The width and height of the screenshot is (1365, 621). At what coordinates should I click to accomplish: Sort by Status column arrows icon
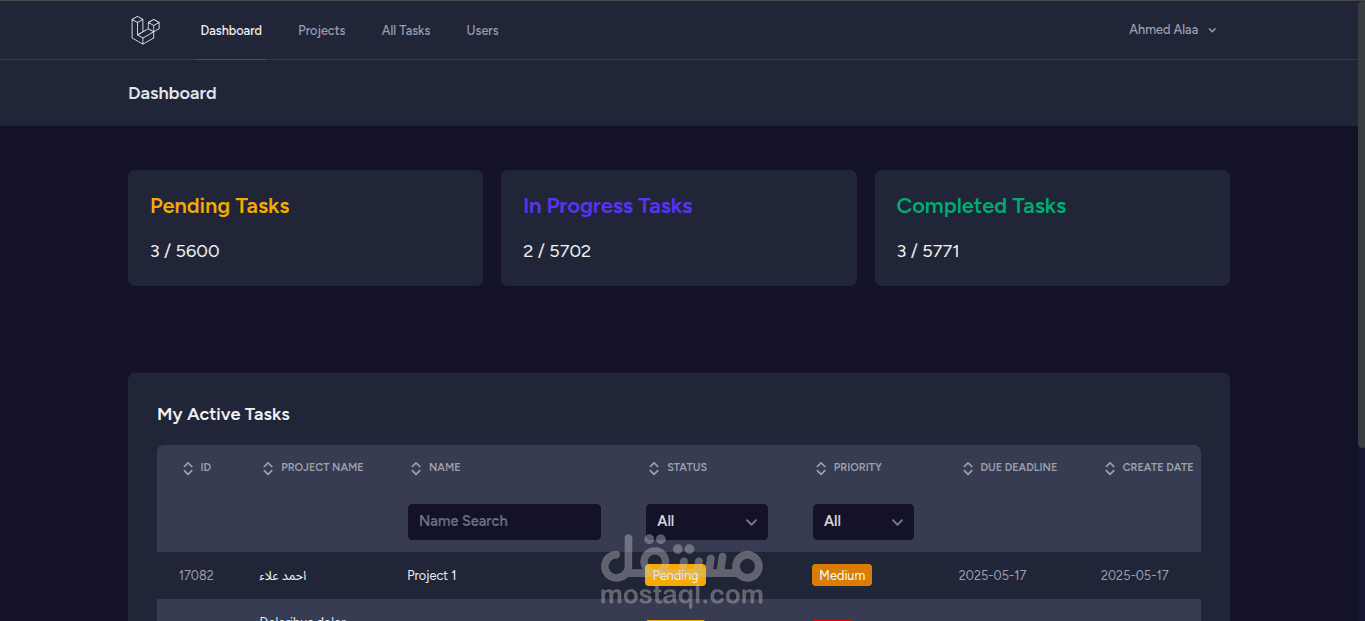[x=654, y=468]
